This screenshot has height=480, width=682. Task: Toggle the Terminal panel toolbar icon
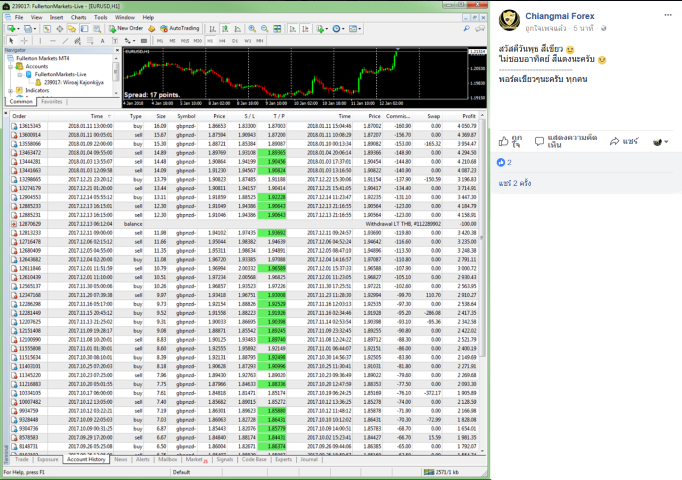tap(84, 29)
